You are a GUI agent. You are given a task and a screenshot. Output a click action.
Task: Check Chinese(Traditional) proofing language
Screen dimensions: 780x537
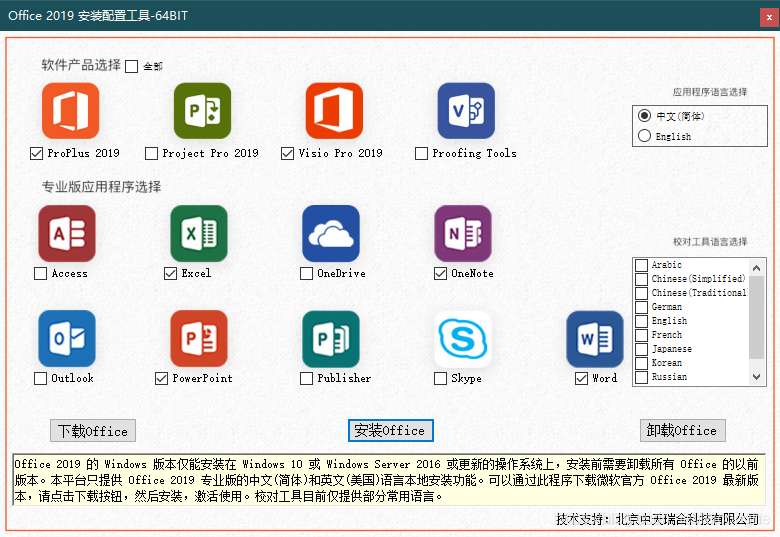tap(642, 293)
